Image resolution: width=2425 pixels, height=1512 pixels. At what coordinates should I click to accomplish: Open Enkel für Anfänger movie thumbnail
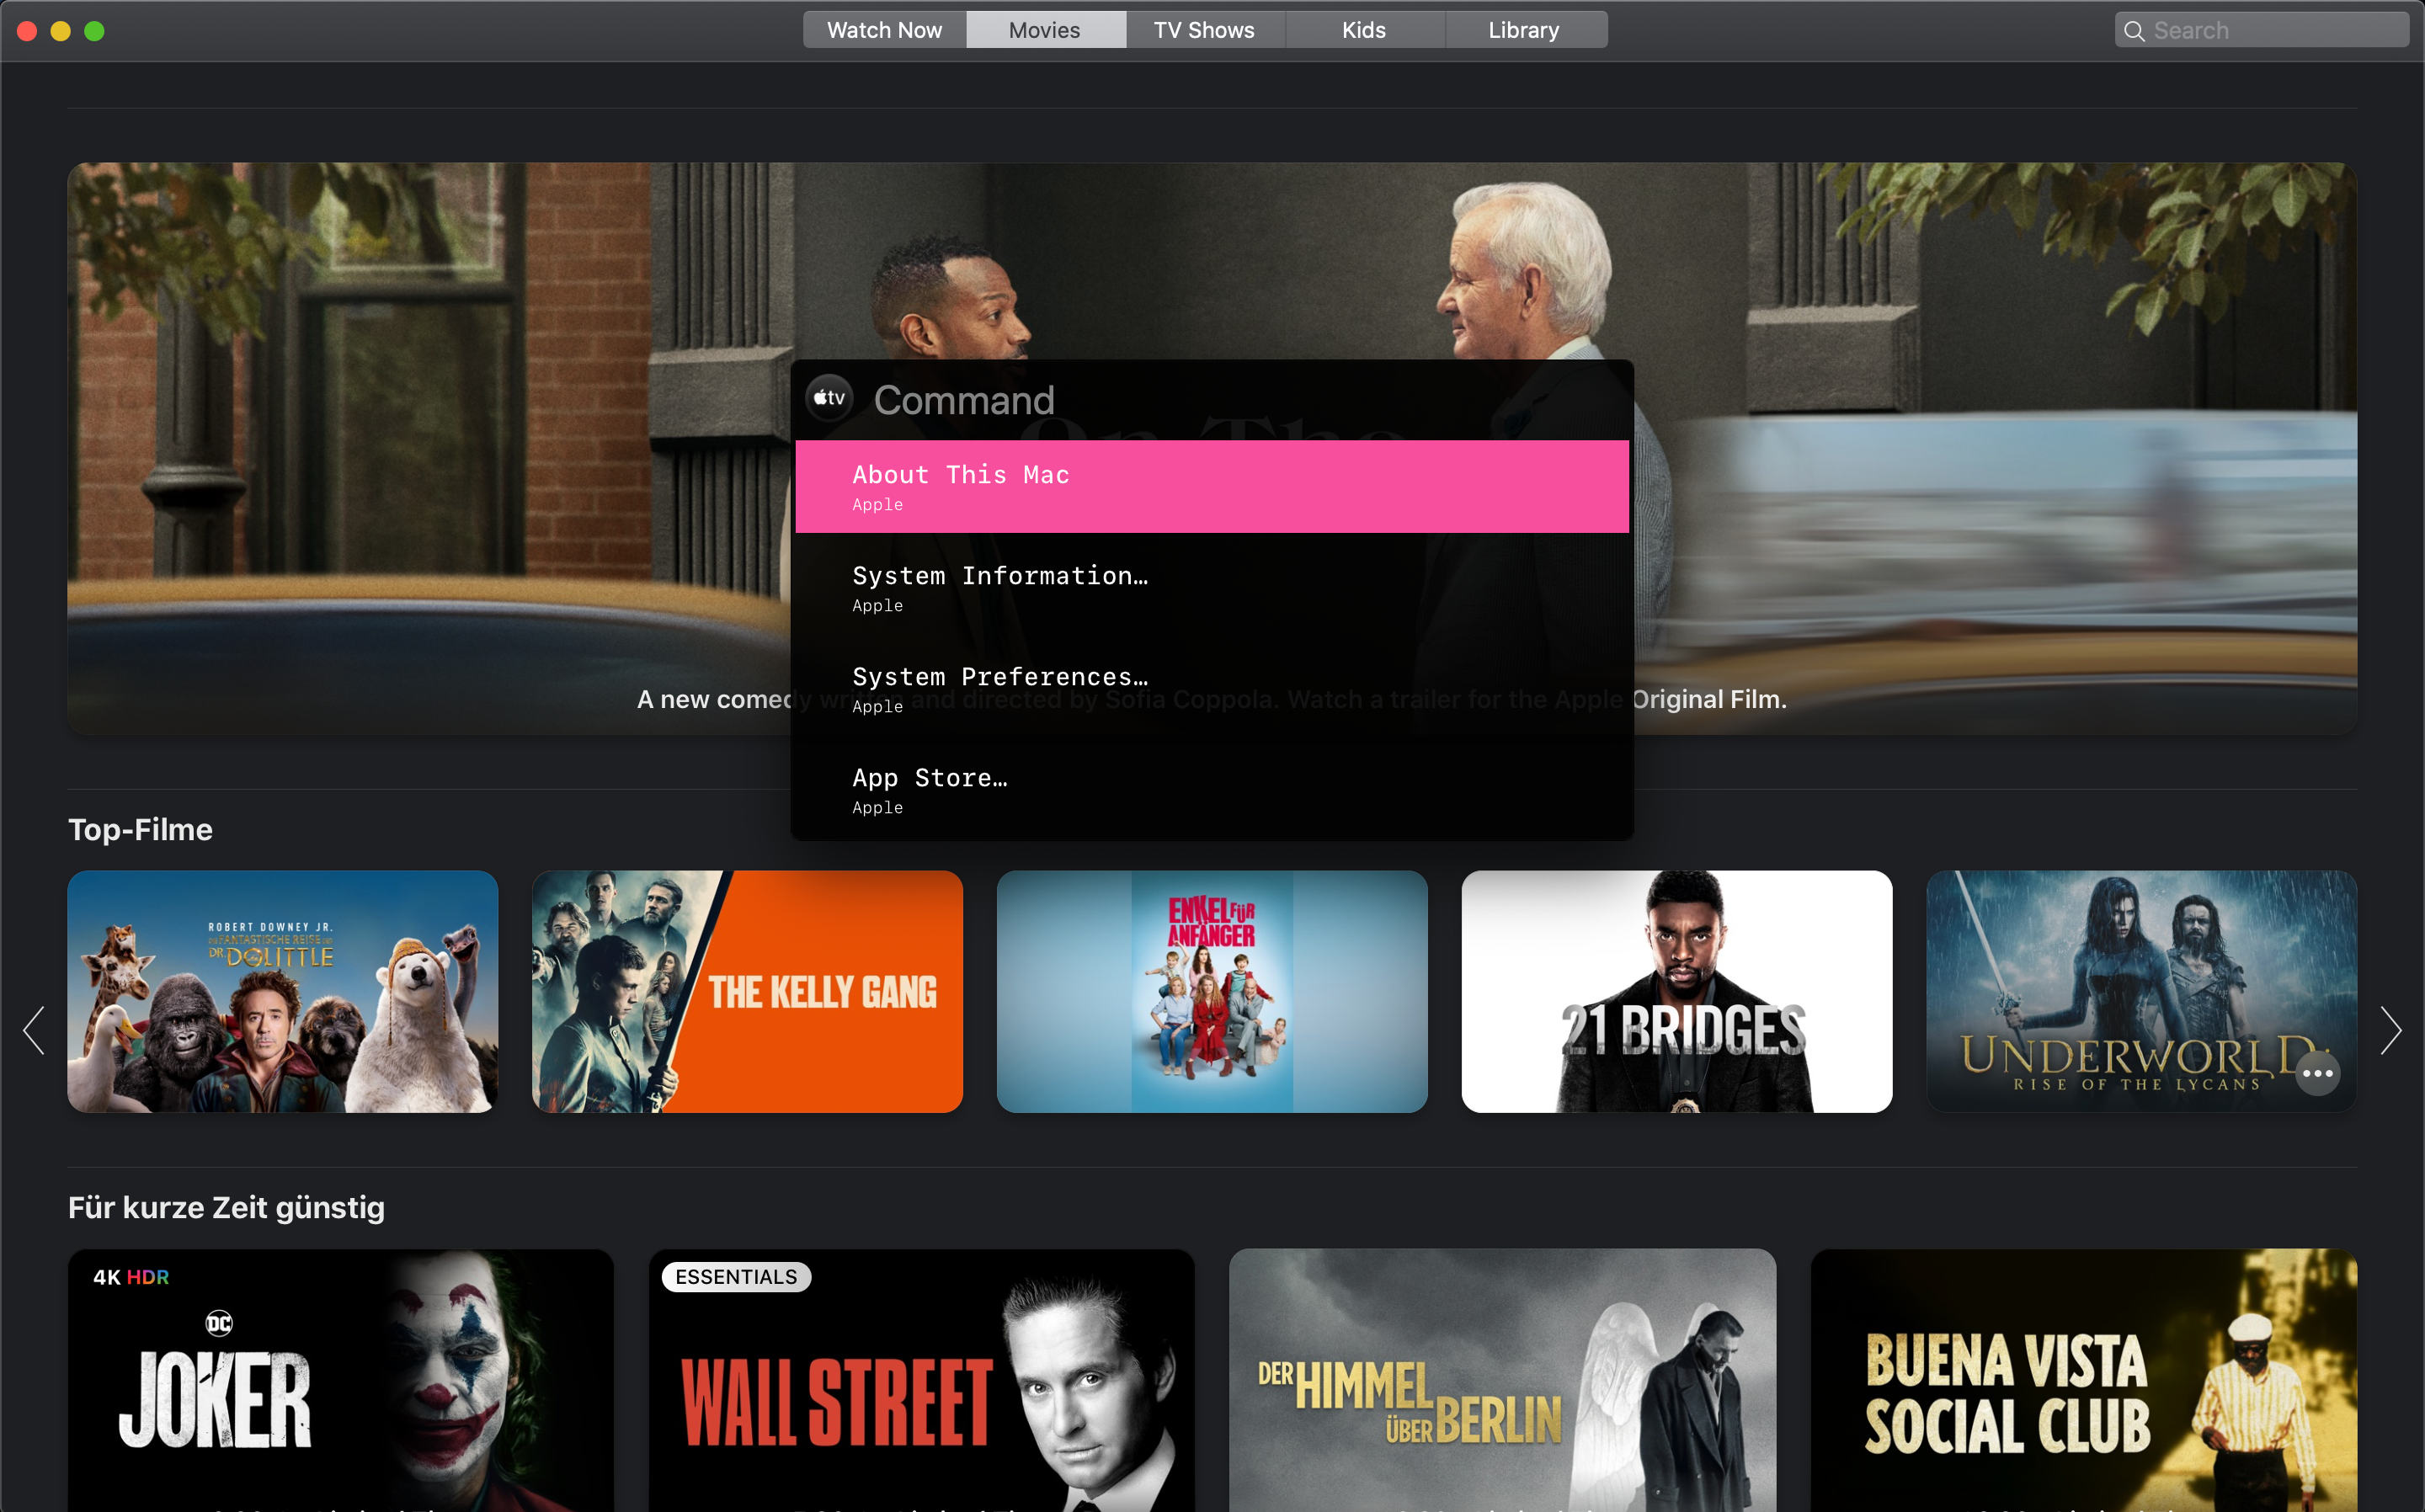[1212, 991]
